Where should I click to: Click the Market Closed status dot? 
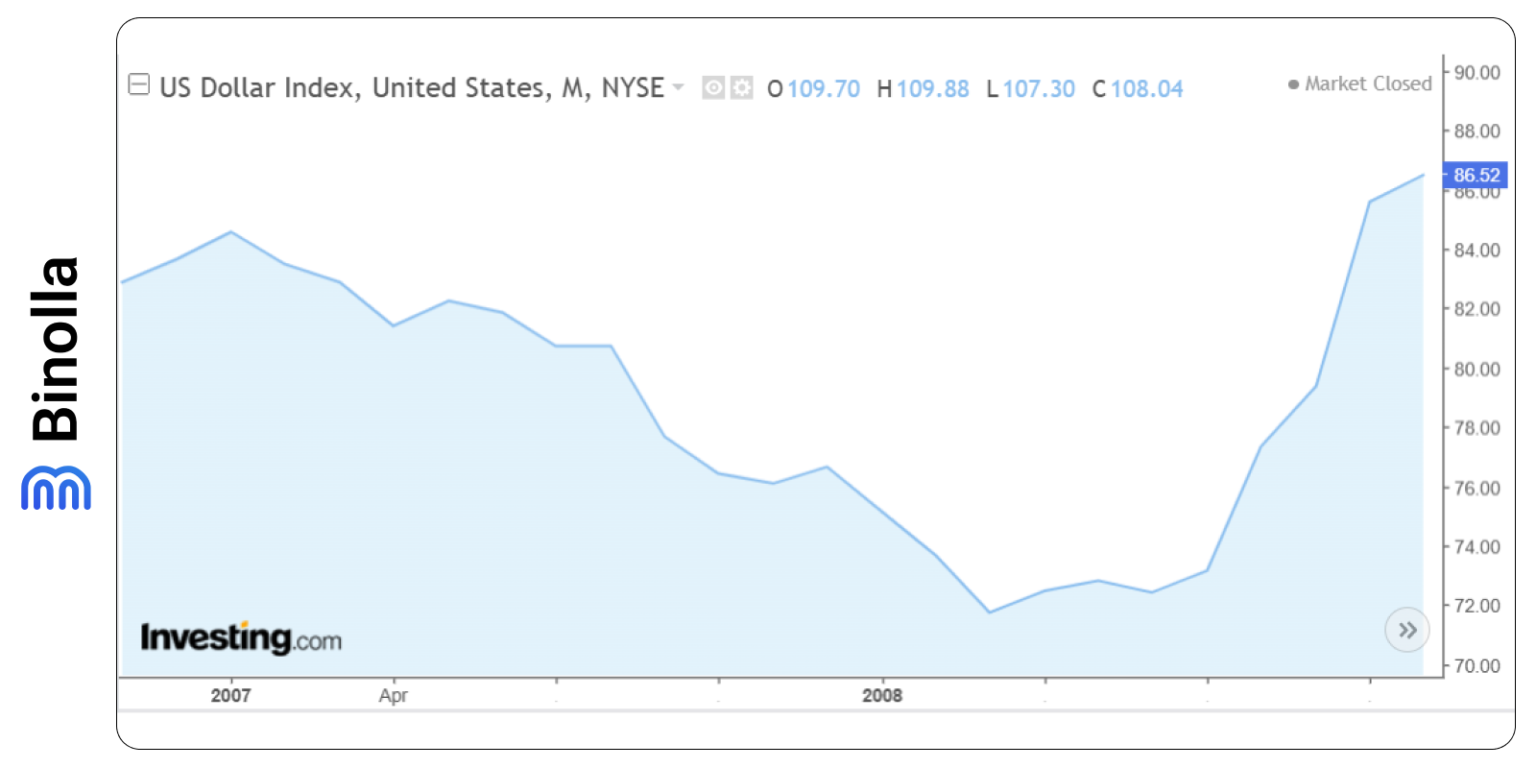(1293, 84)
